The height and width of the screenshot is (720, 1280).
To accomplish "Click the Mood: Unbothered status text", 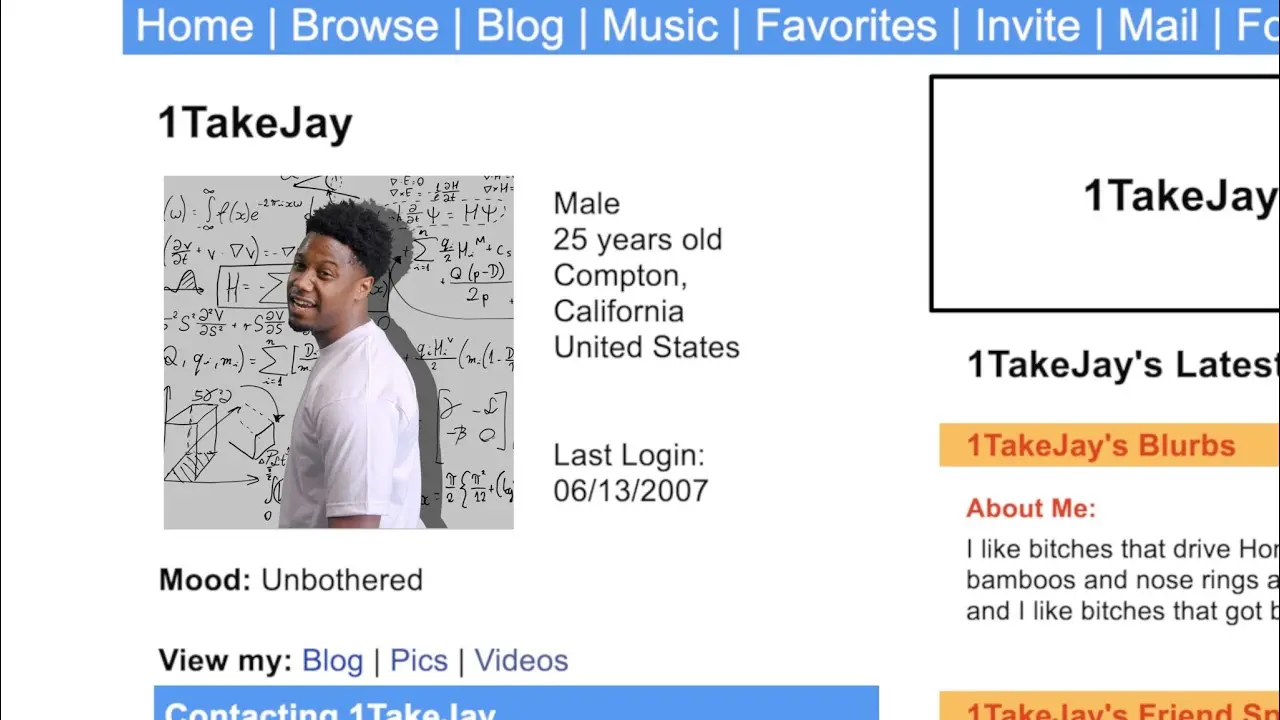I will coord(291,580).
